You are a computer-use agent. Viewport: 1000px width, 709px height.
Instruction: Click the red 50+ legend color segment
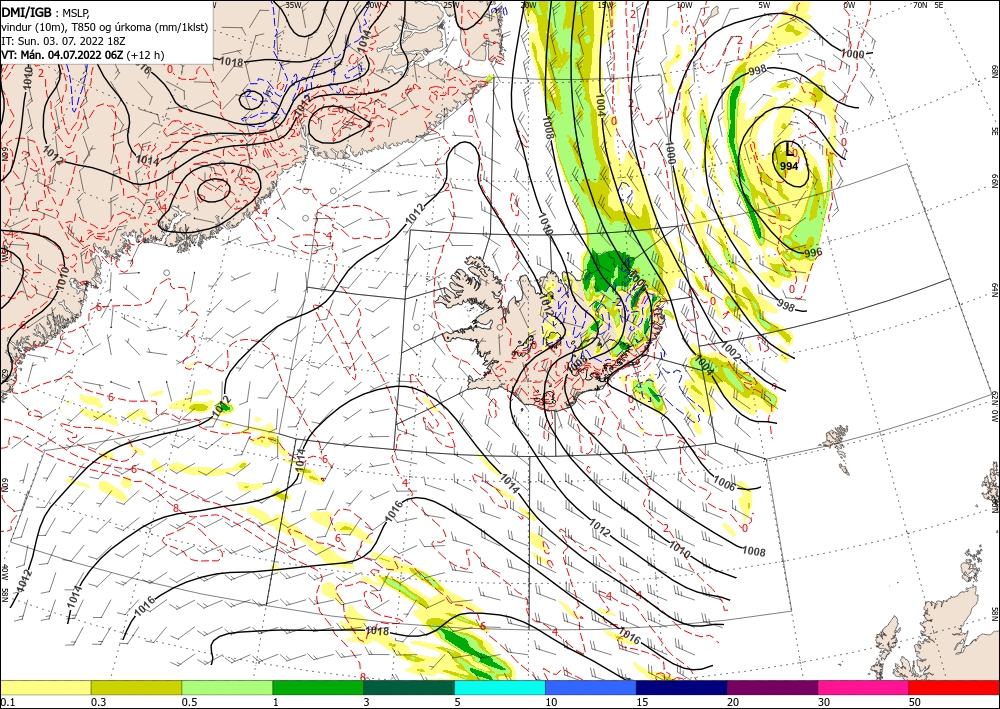click(954, 687)
